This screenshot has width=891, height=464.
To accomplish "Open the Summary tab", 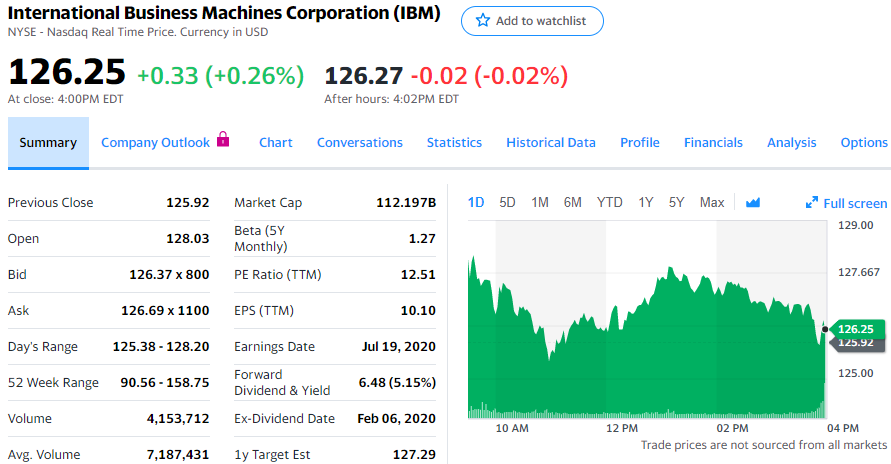I will click(x=48, y=142).
